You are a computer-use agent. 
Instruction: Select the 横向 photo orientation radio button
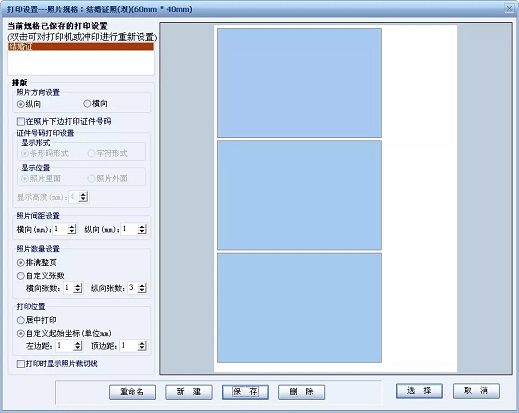87,104
